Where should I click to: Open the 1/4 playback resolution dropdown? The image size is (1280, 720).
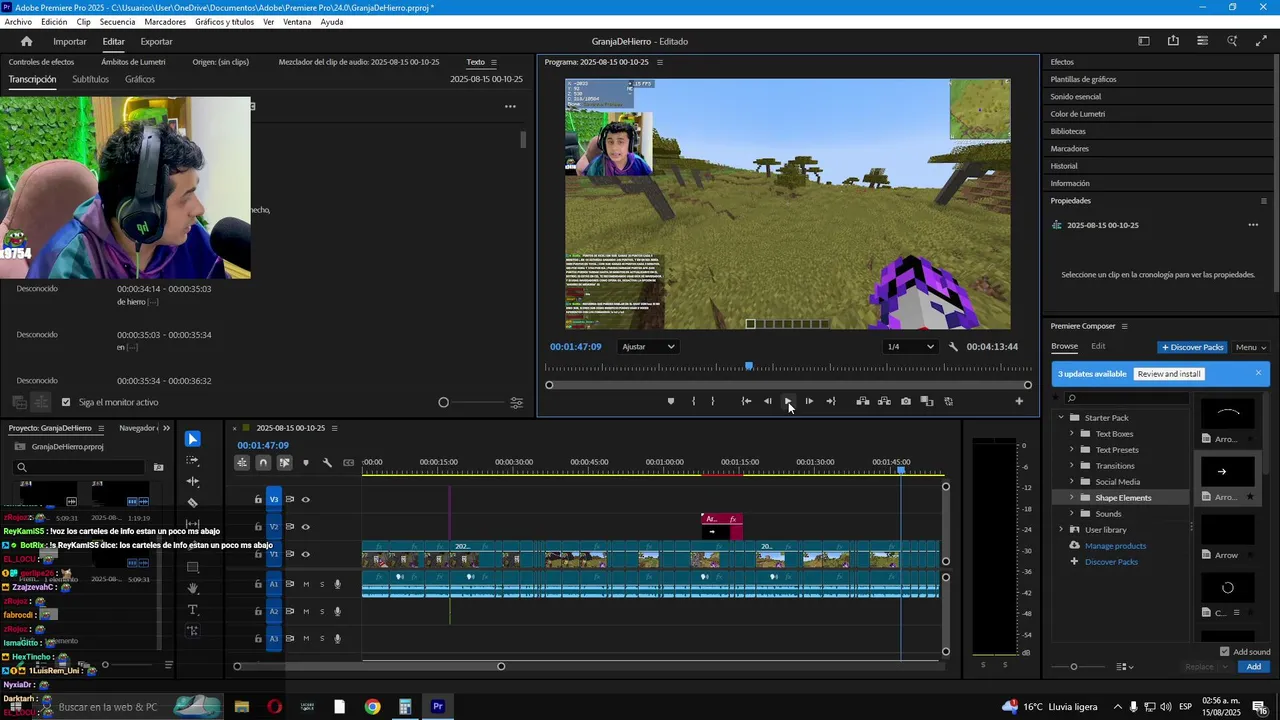(x=911, y=347)
